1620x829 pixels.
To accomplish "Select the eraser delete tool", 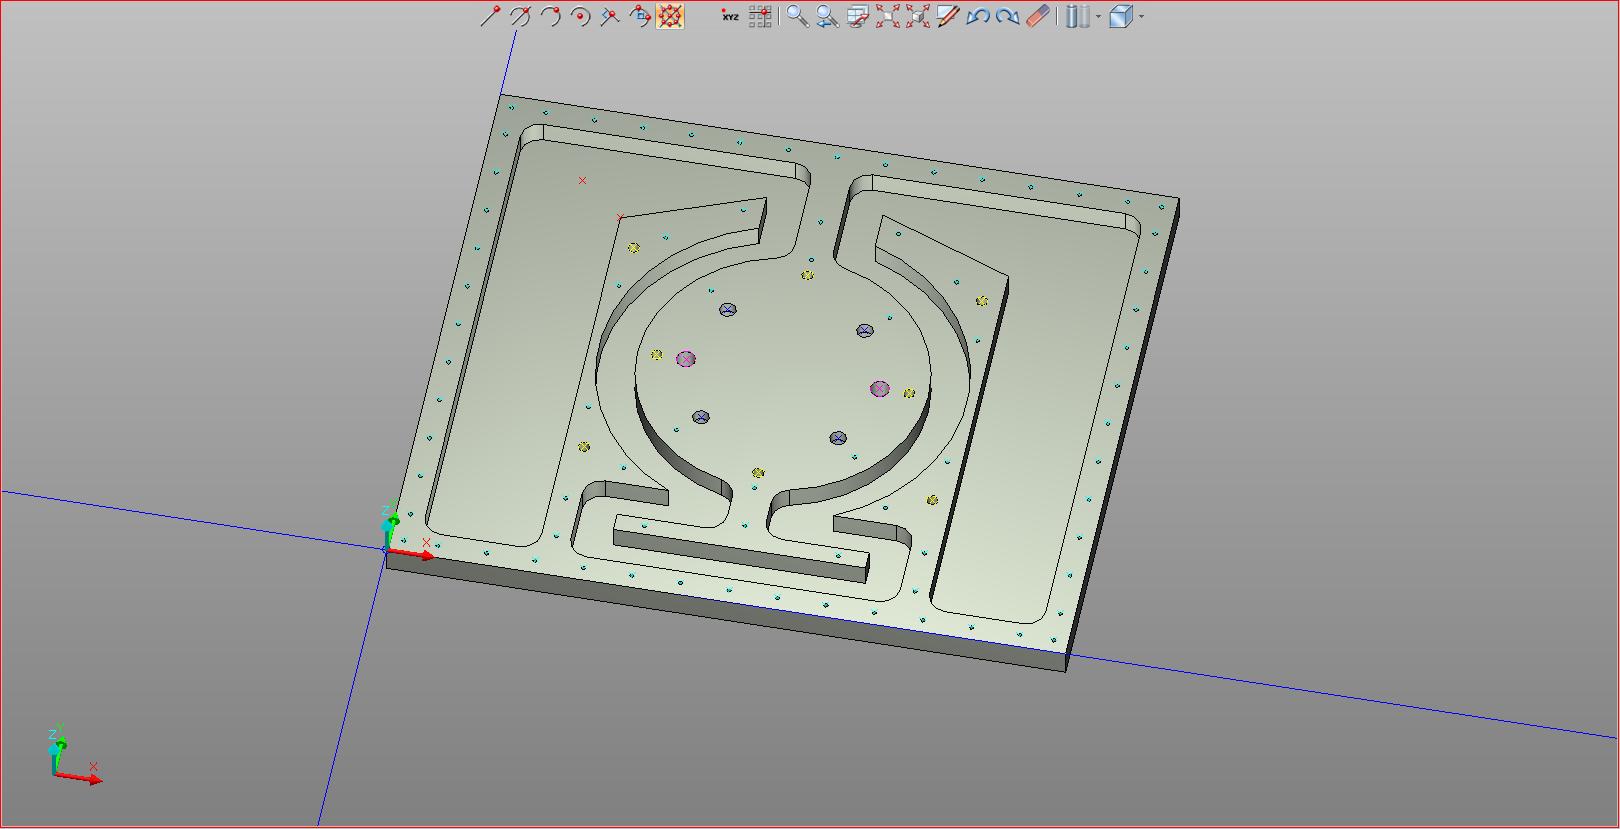I will [1039, 16].
